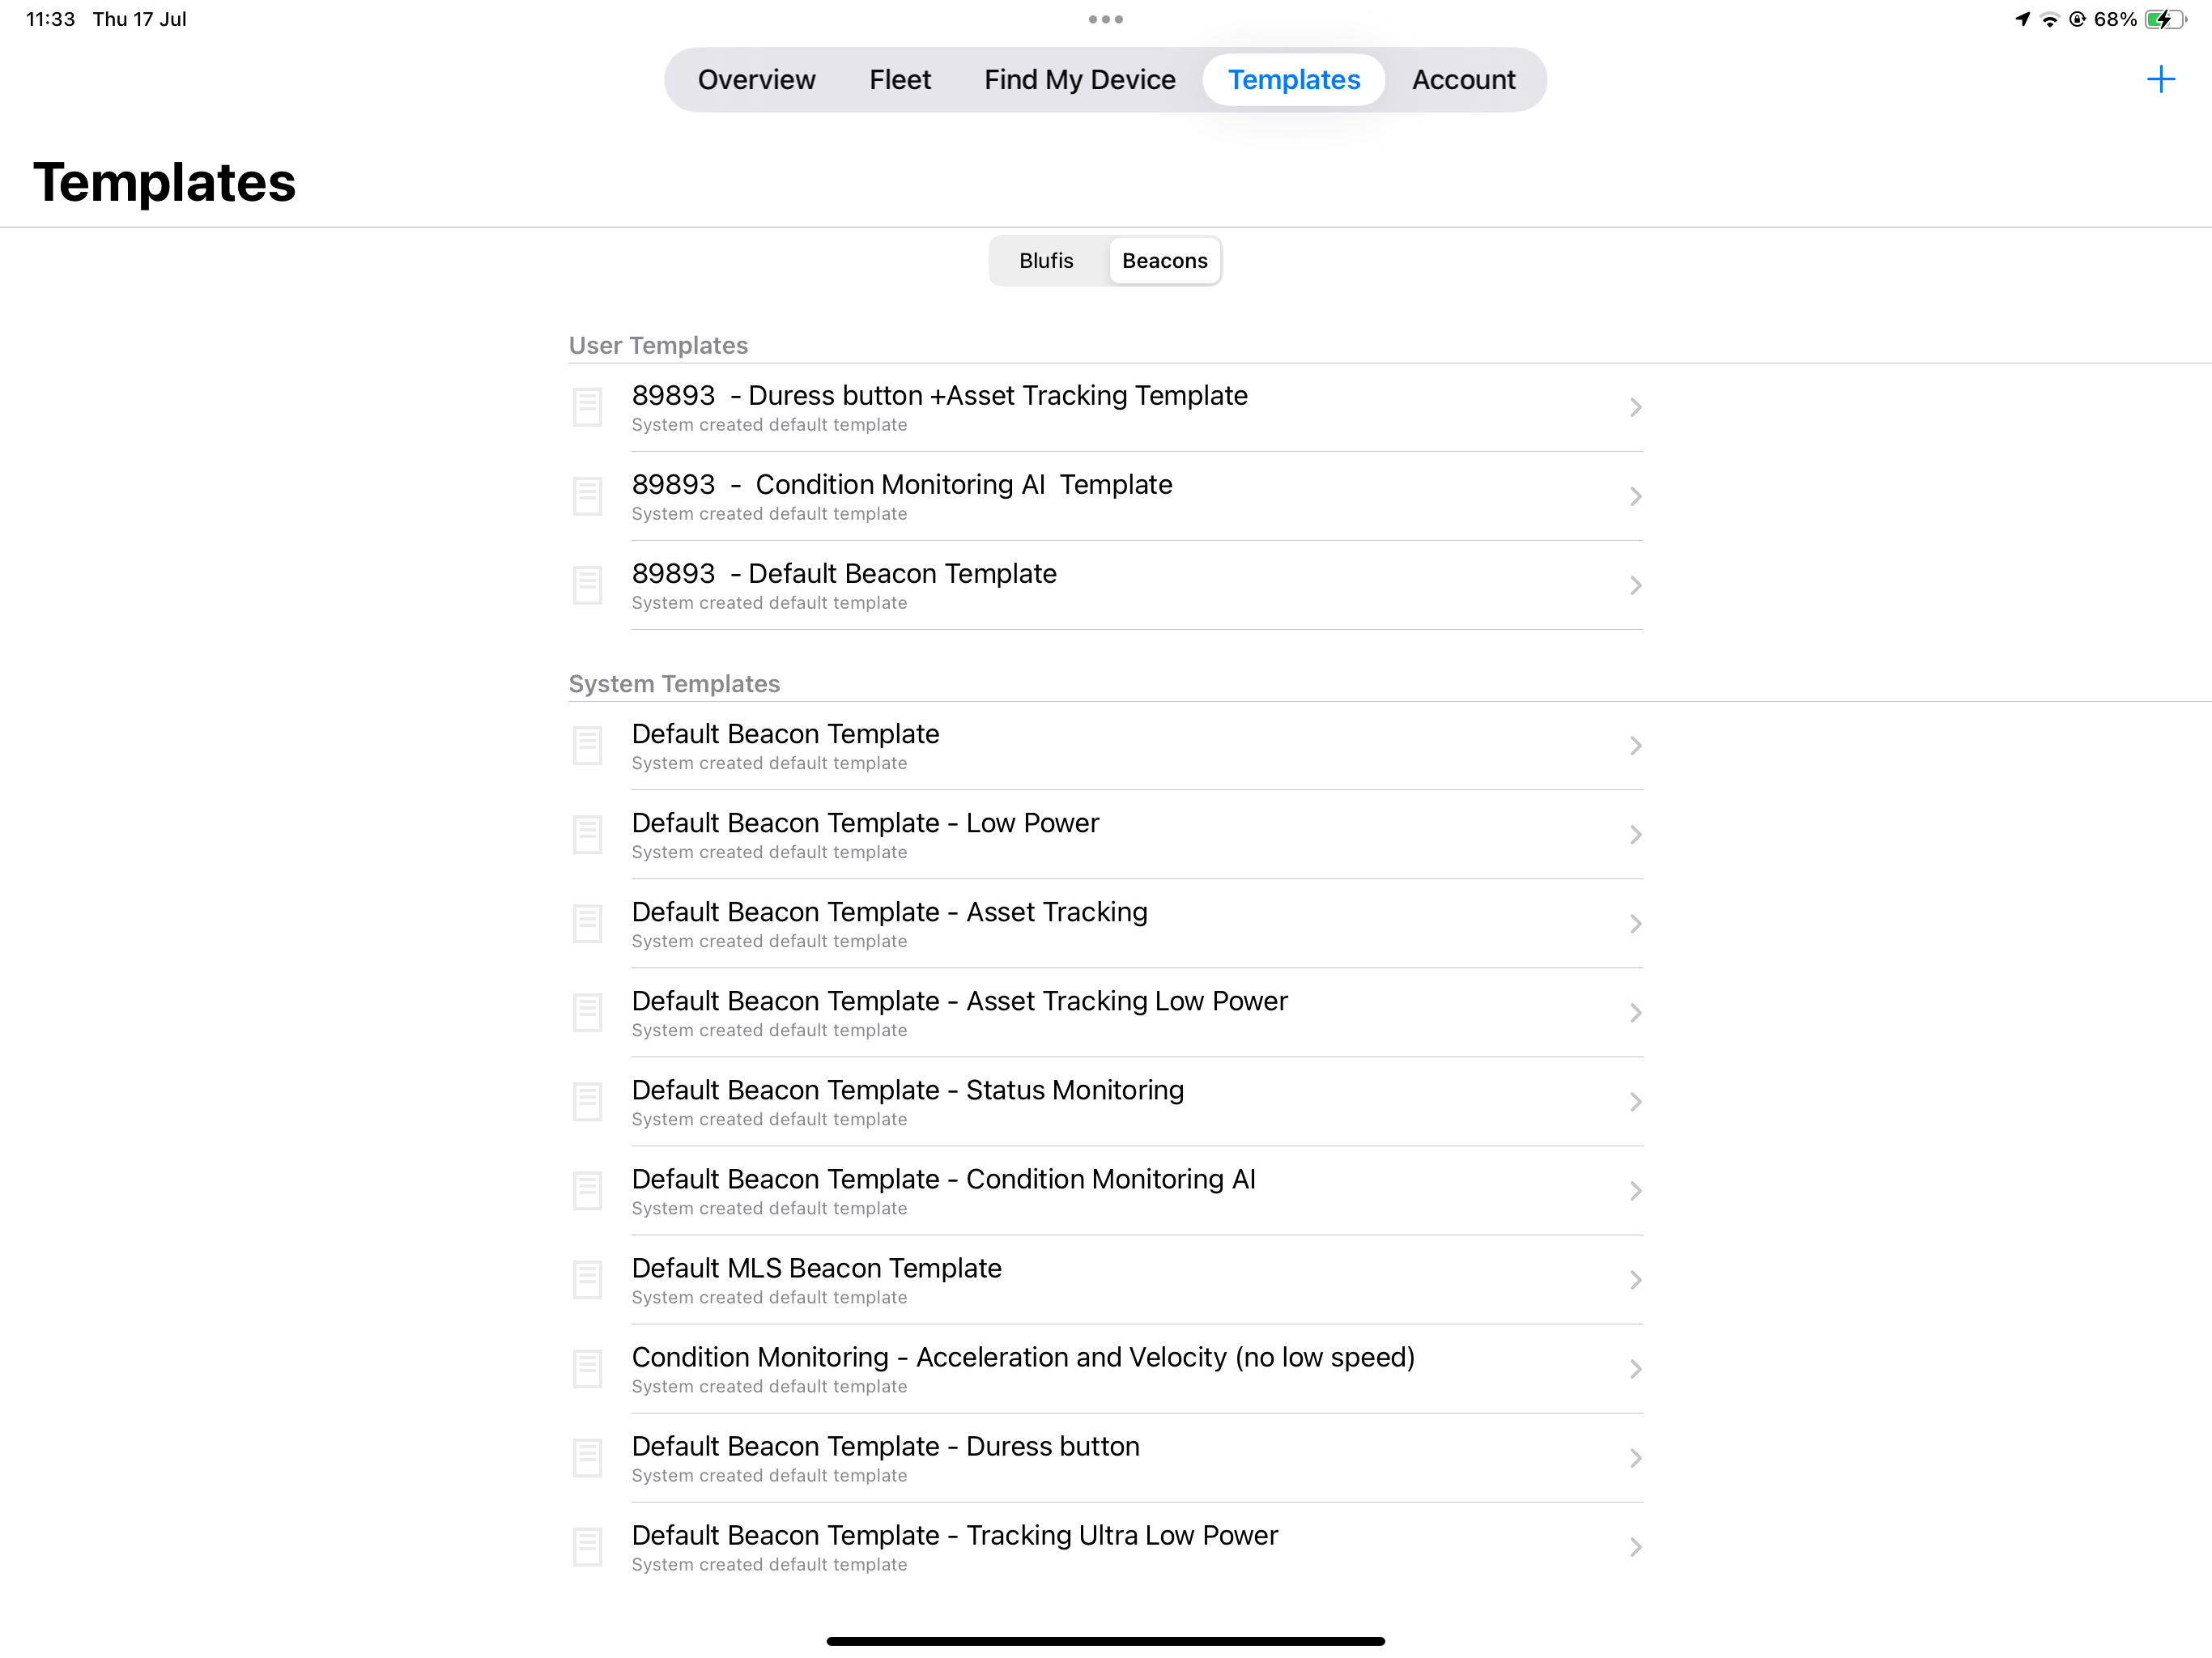The height and width of the screenshot is (1658, 2212).
Task: Tap the Wi-Fi icon in status bar
Action: tap(2049, 19)
